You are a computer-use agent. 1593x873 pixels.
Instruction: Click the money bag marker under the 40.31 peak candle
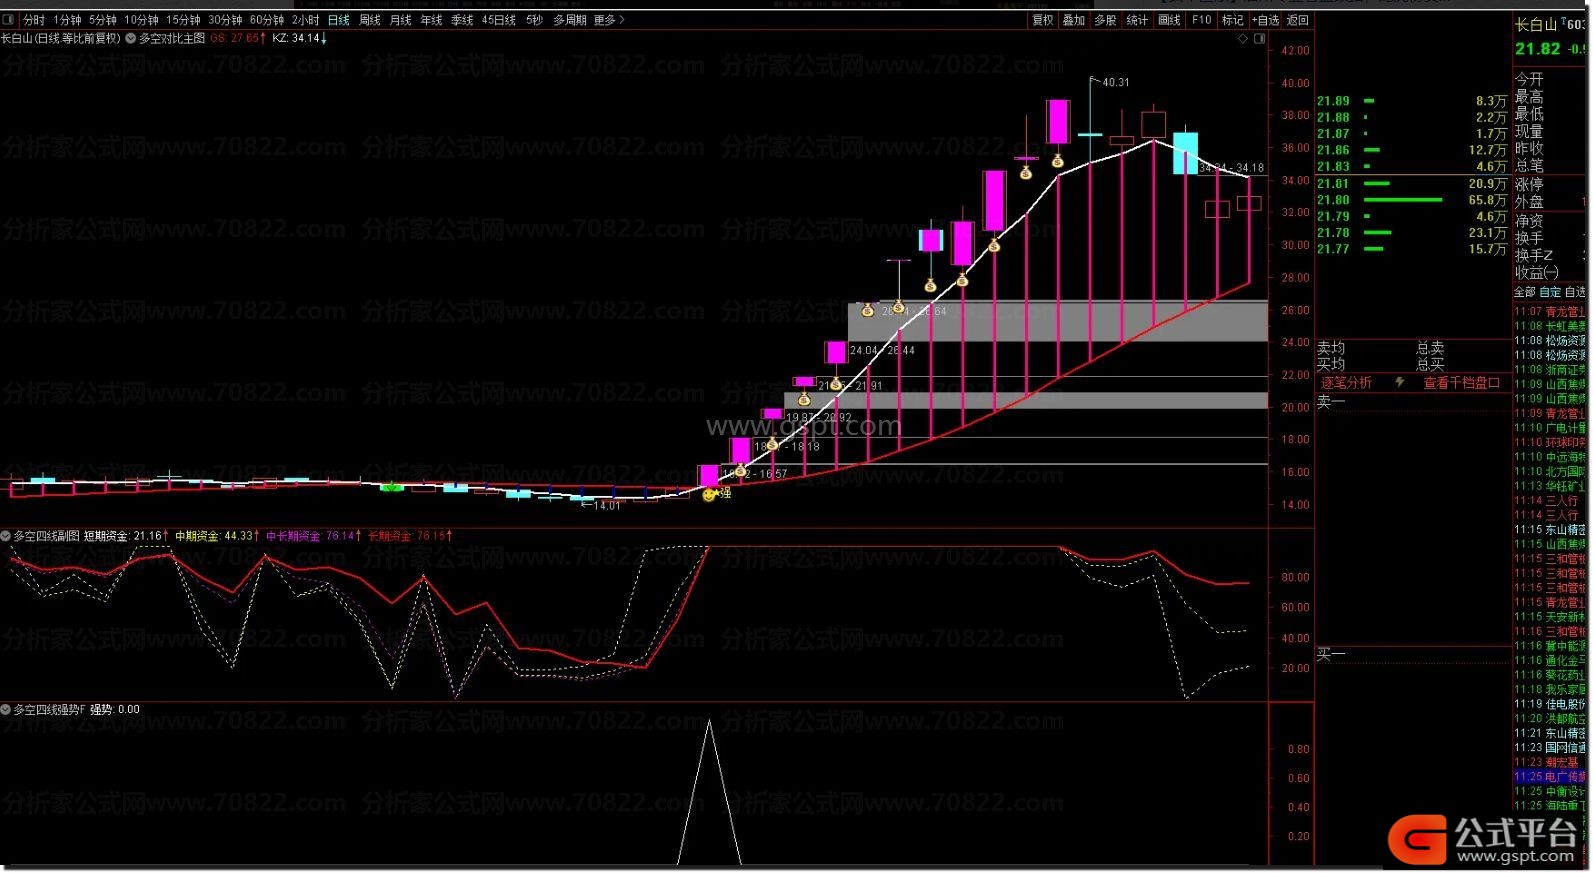1057,160
